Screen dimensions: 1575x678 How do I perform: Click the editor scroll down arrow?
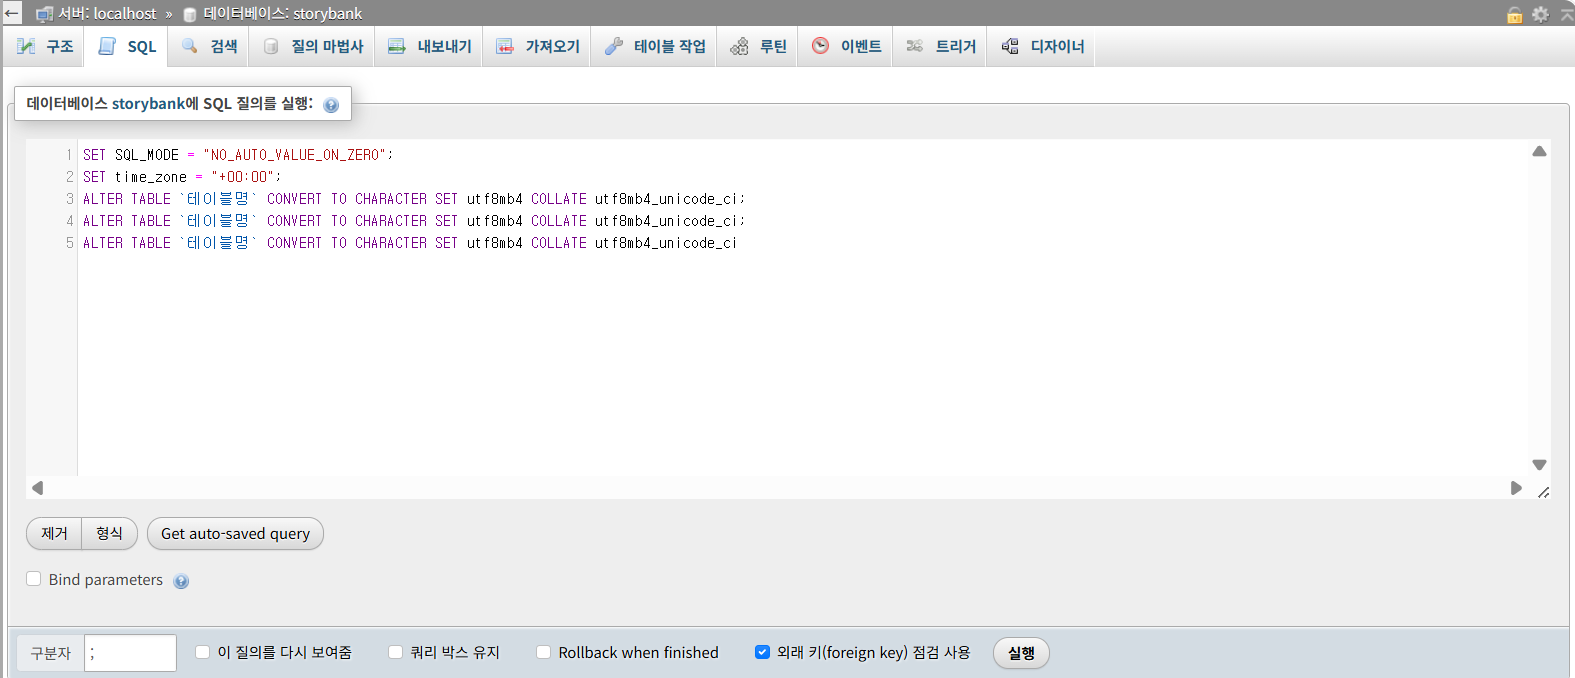(x=1539, y=465)
